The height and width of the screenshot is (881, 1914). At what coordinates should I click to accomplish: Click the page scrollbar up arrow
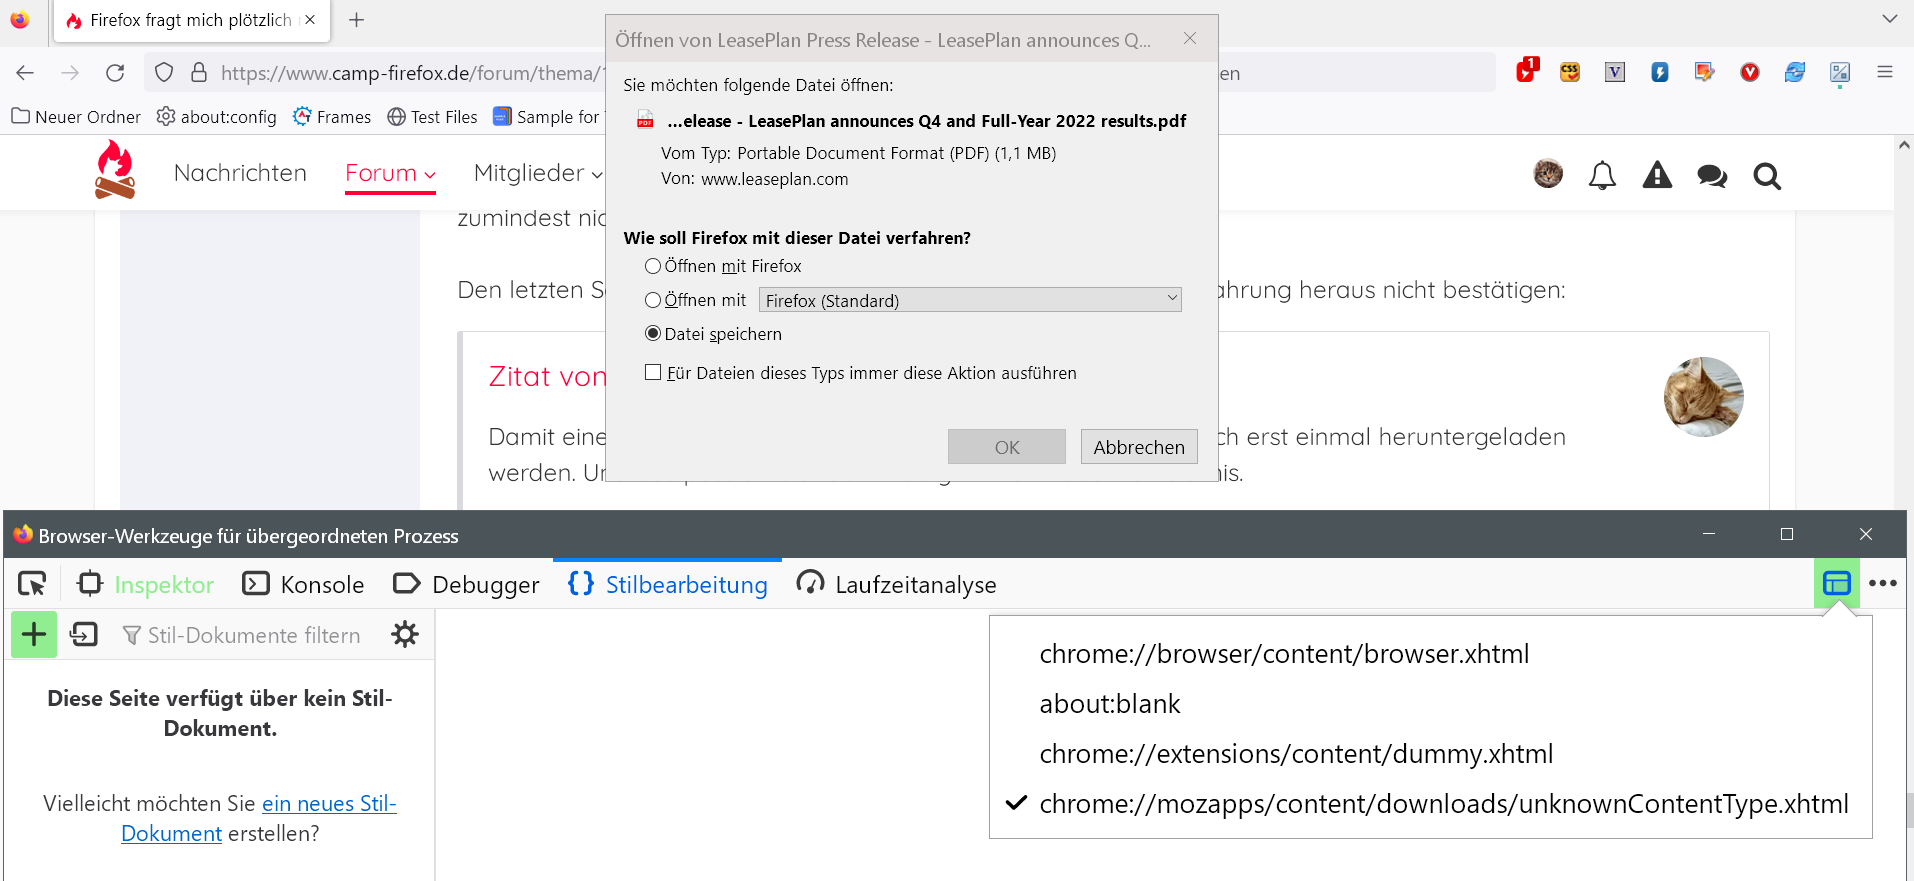1904,145
